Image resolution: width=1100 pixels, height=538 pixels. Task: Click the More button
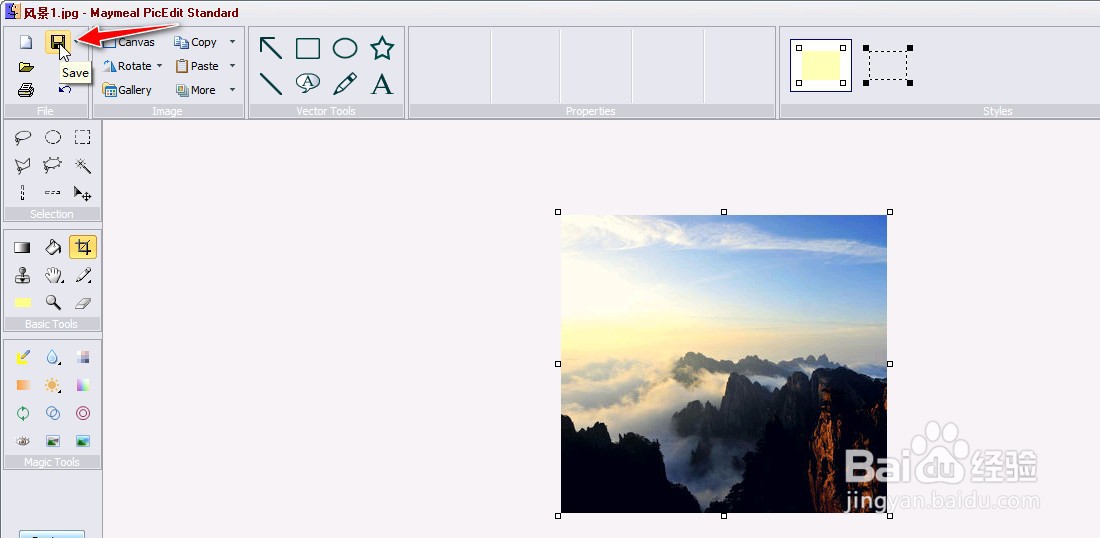point(196,90)
